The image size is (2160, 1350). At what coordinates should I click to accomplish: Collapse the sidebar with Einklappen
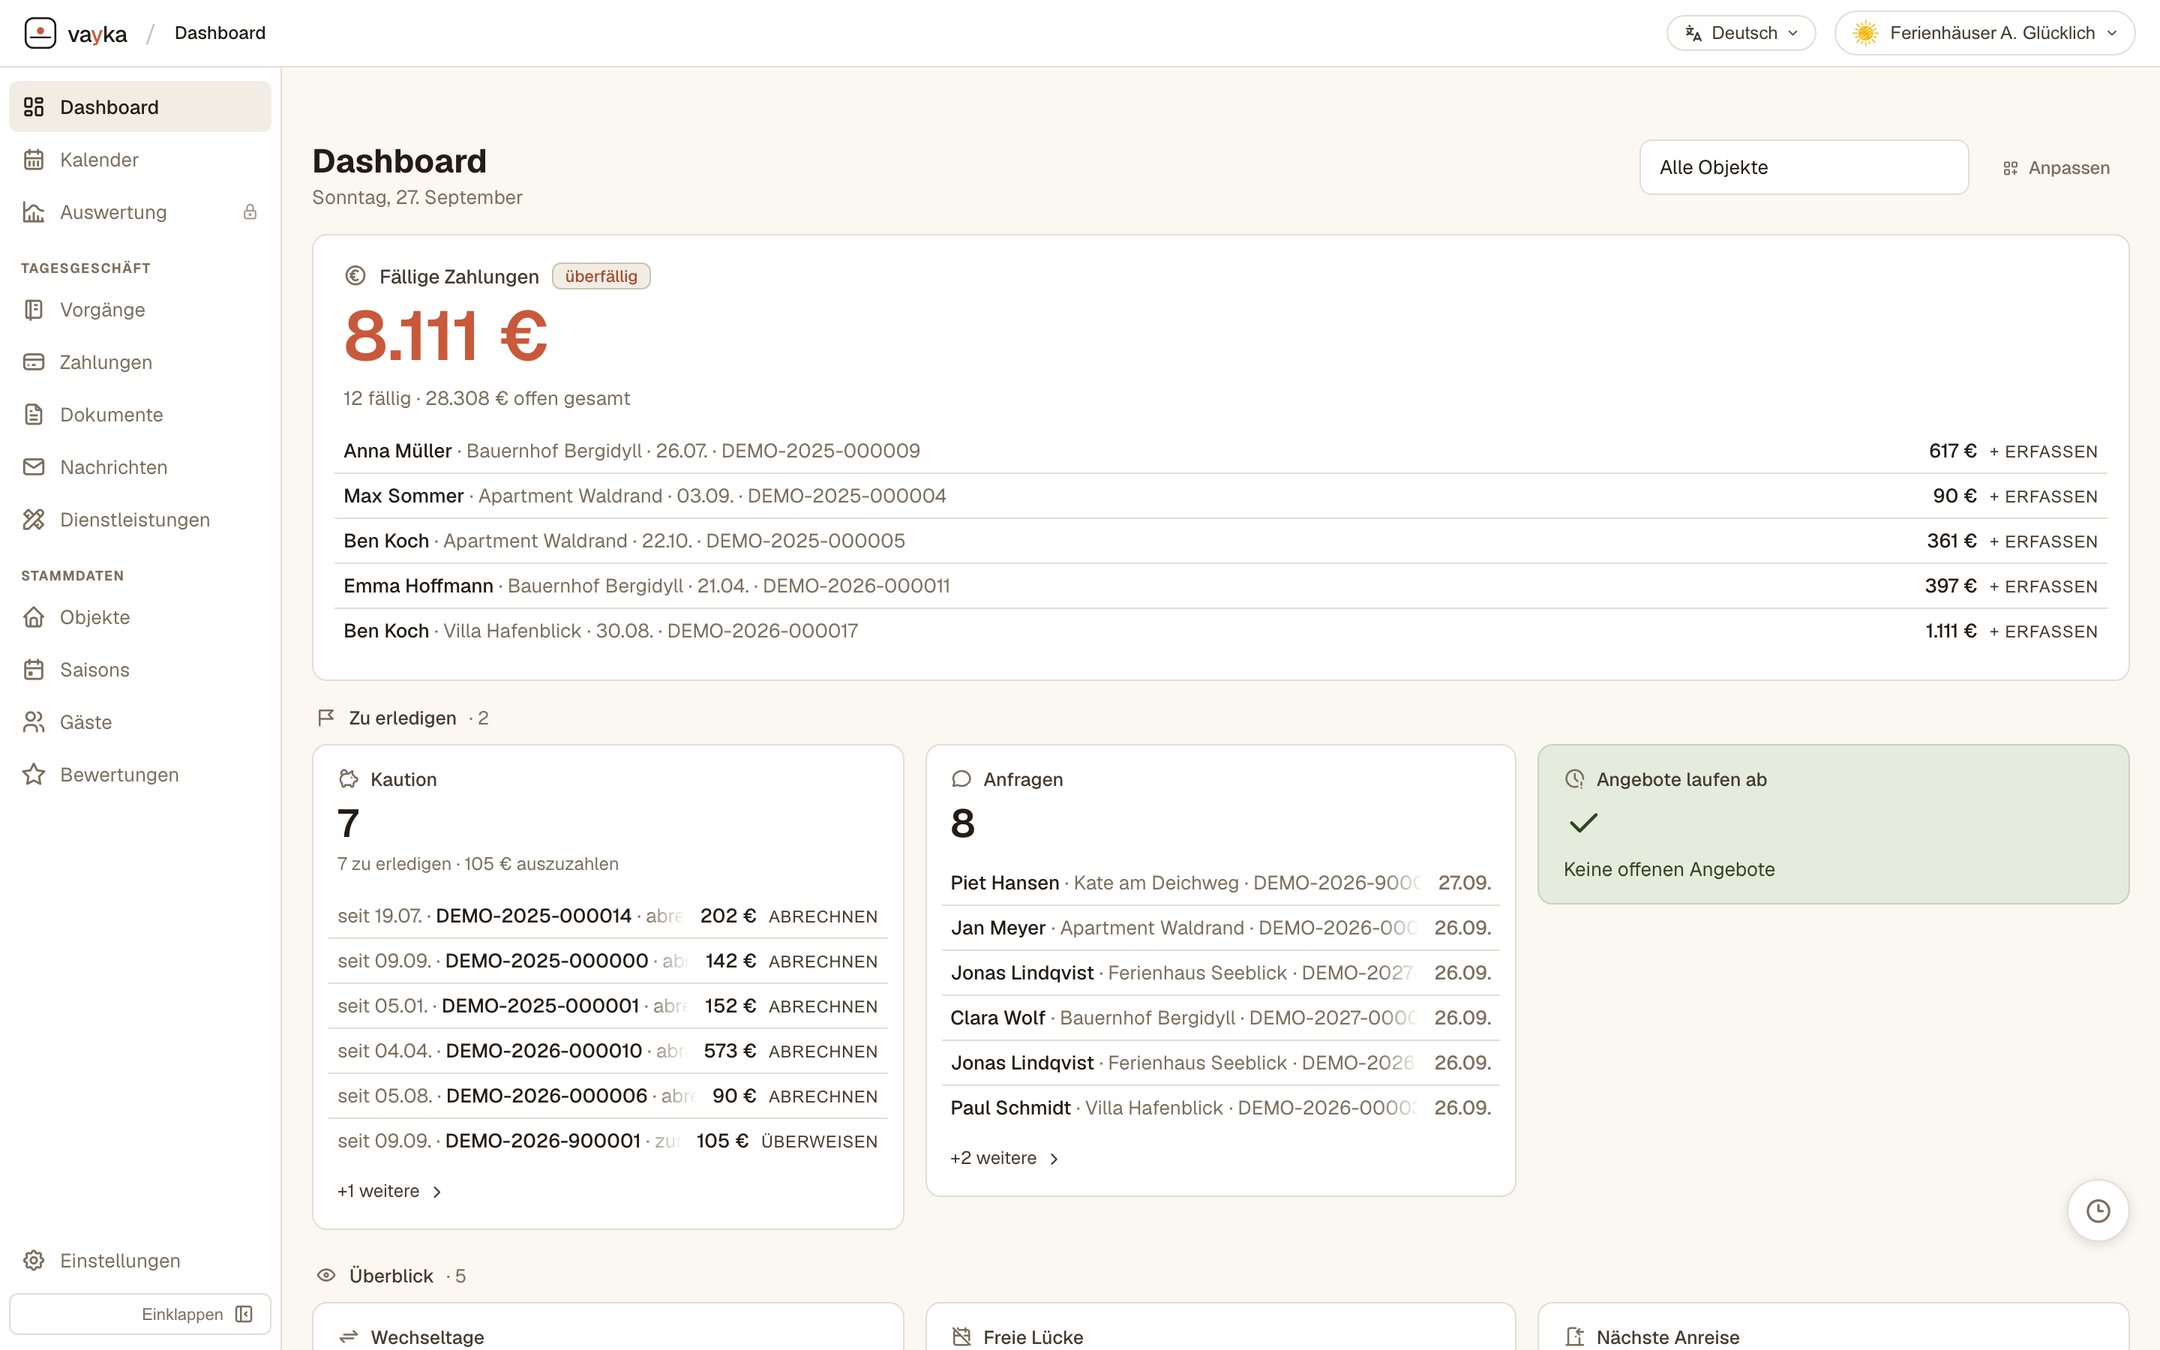(x=140, y=1314)
